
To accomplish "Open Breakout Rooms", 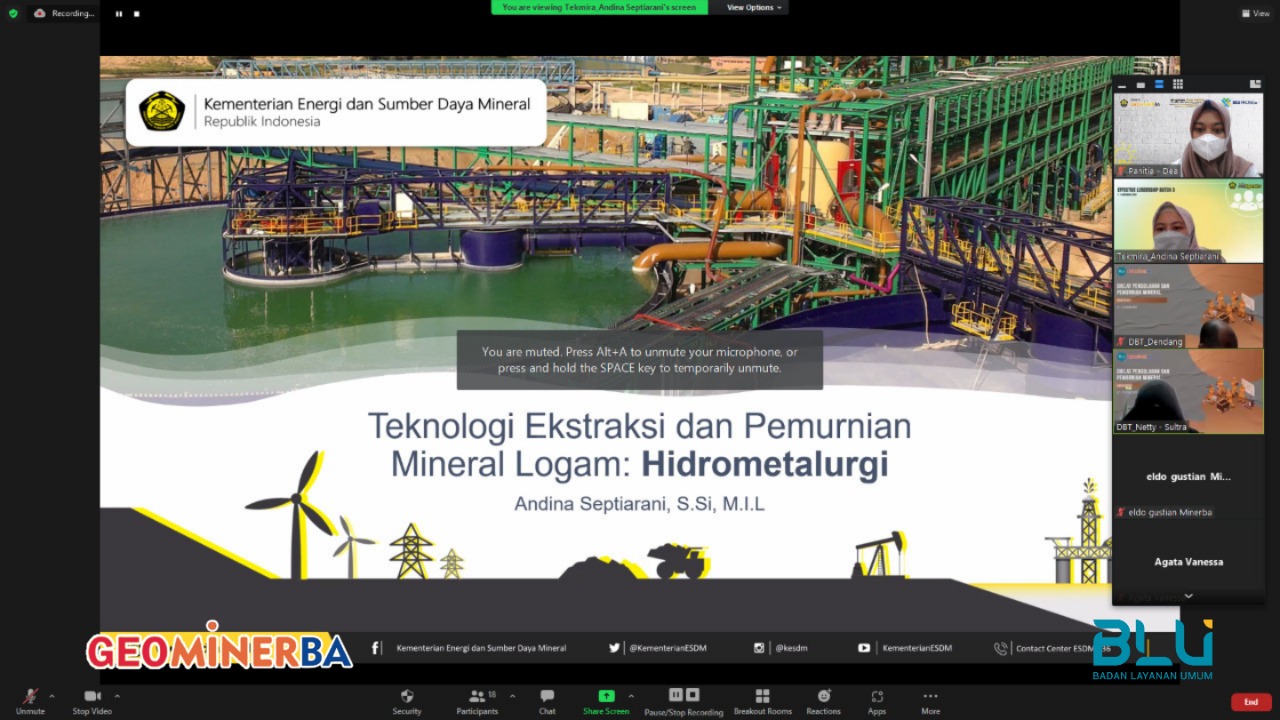I will click(x=762, y=697).
